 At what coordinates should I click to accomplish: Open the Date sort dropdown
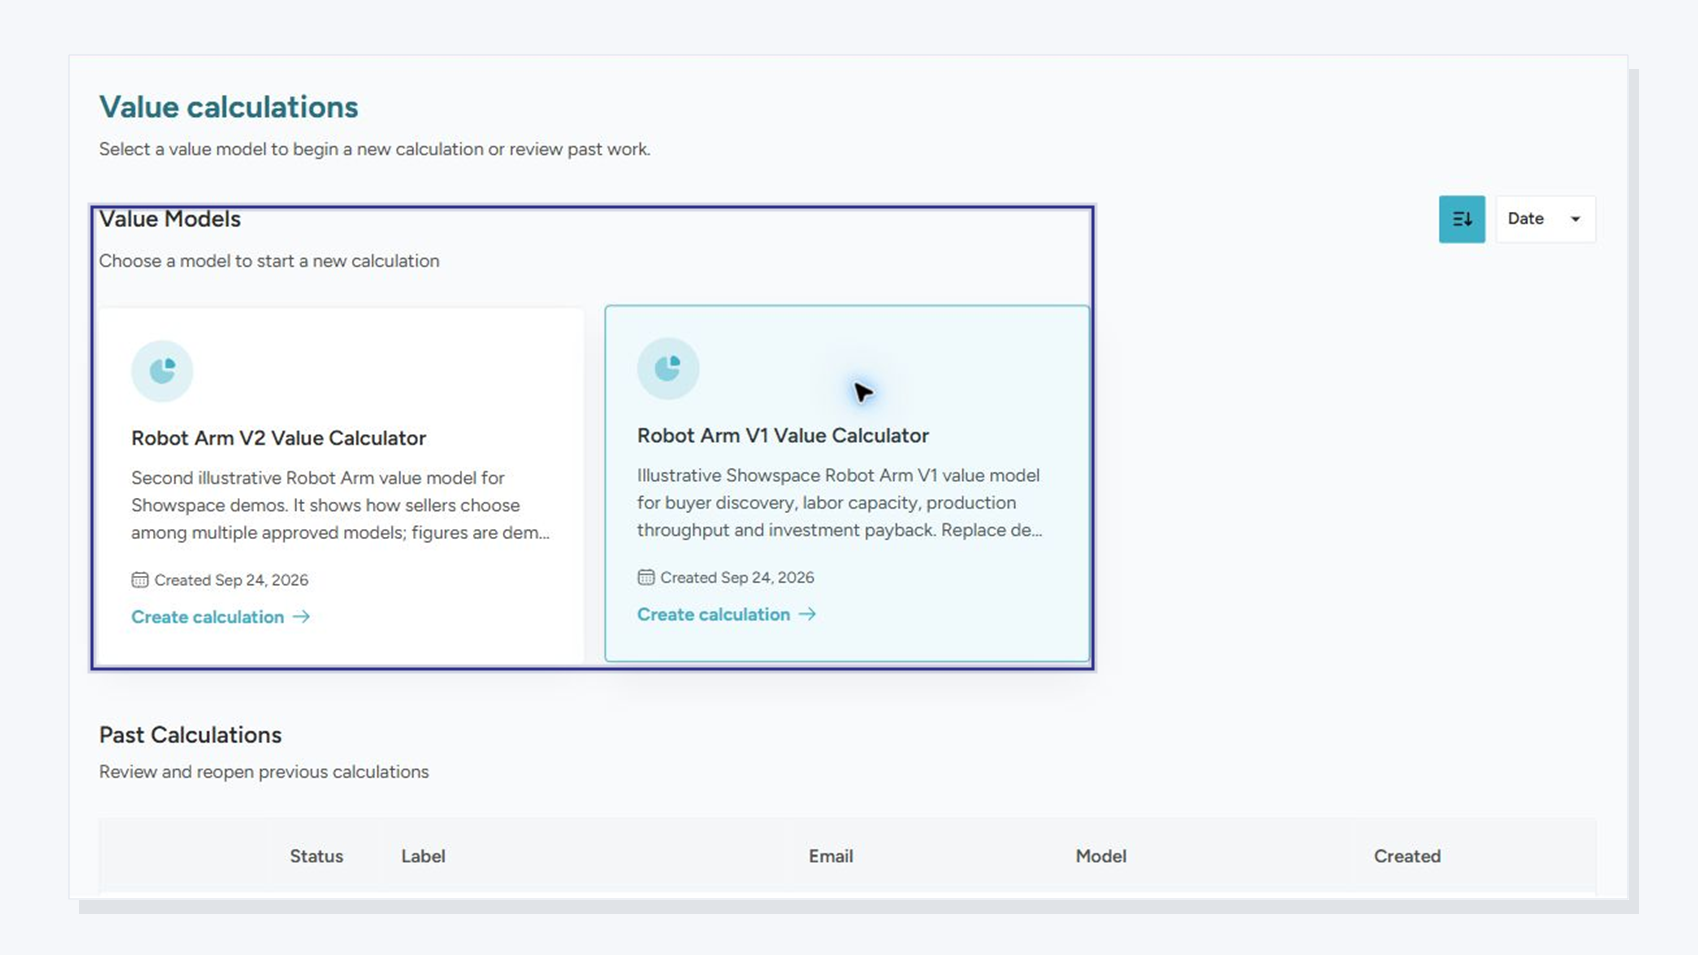(1545, 219)
